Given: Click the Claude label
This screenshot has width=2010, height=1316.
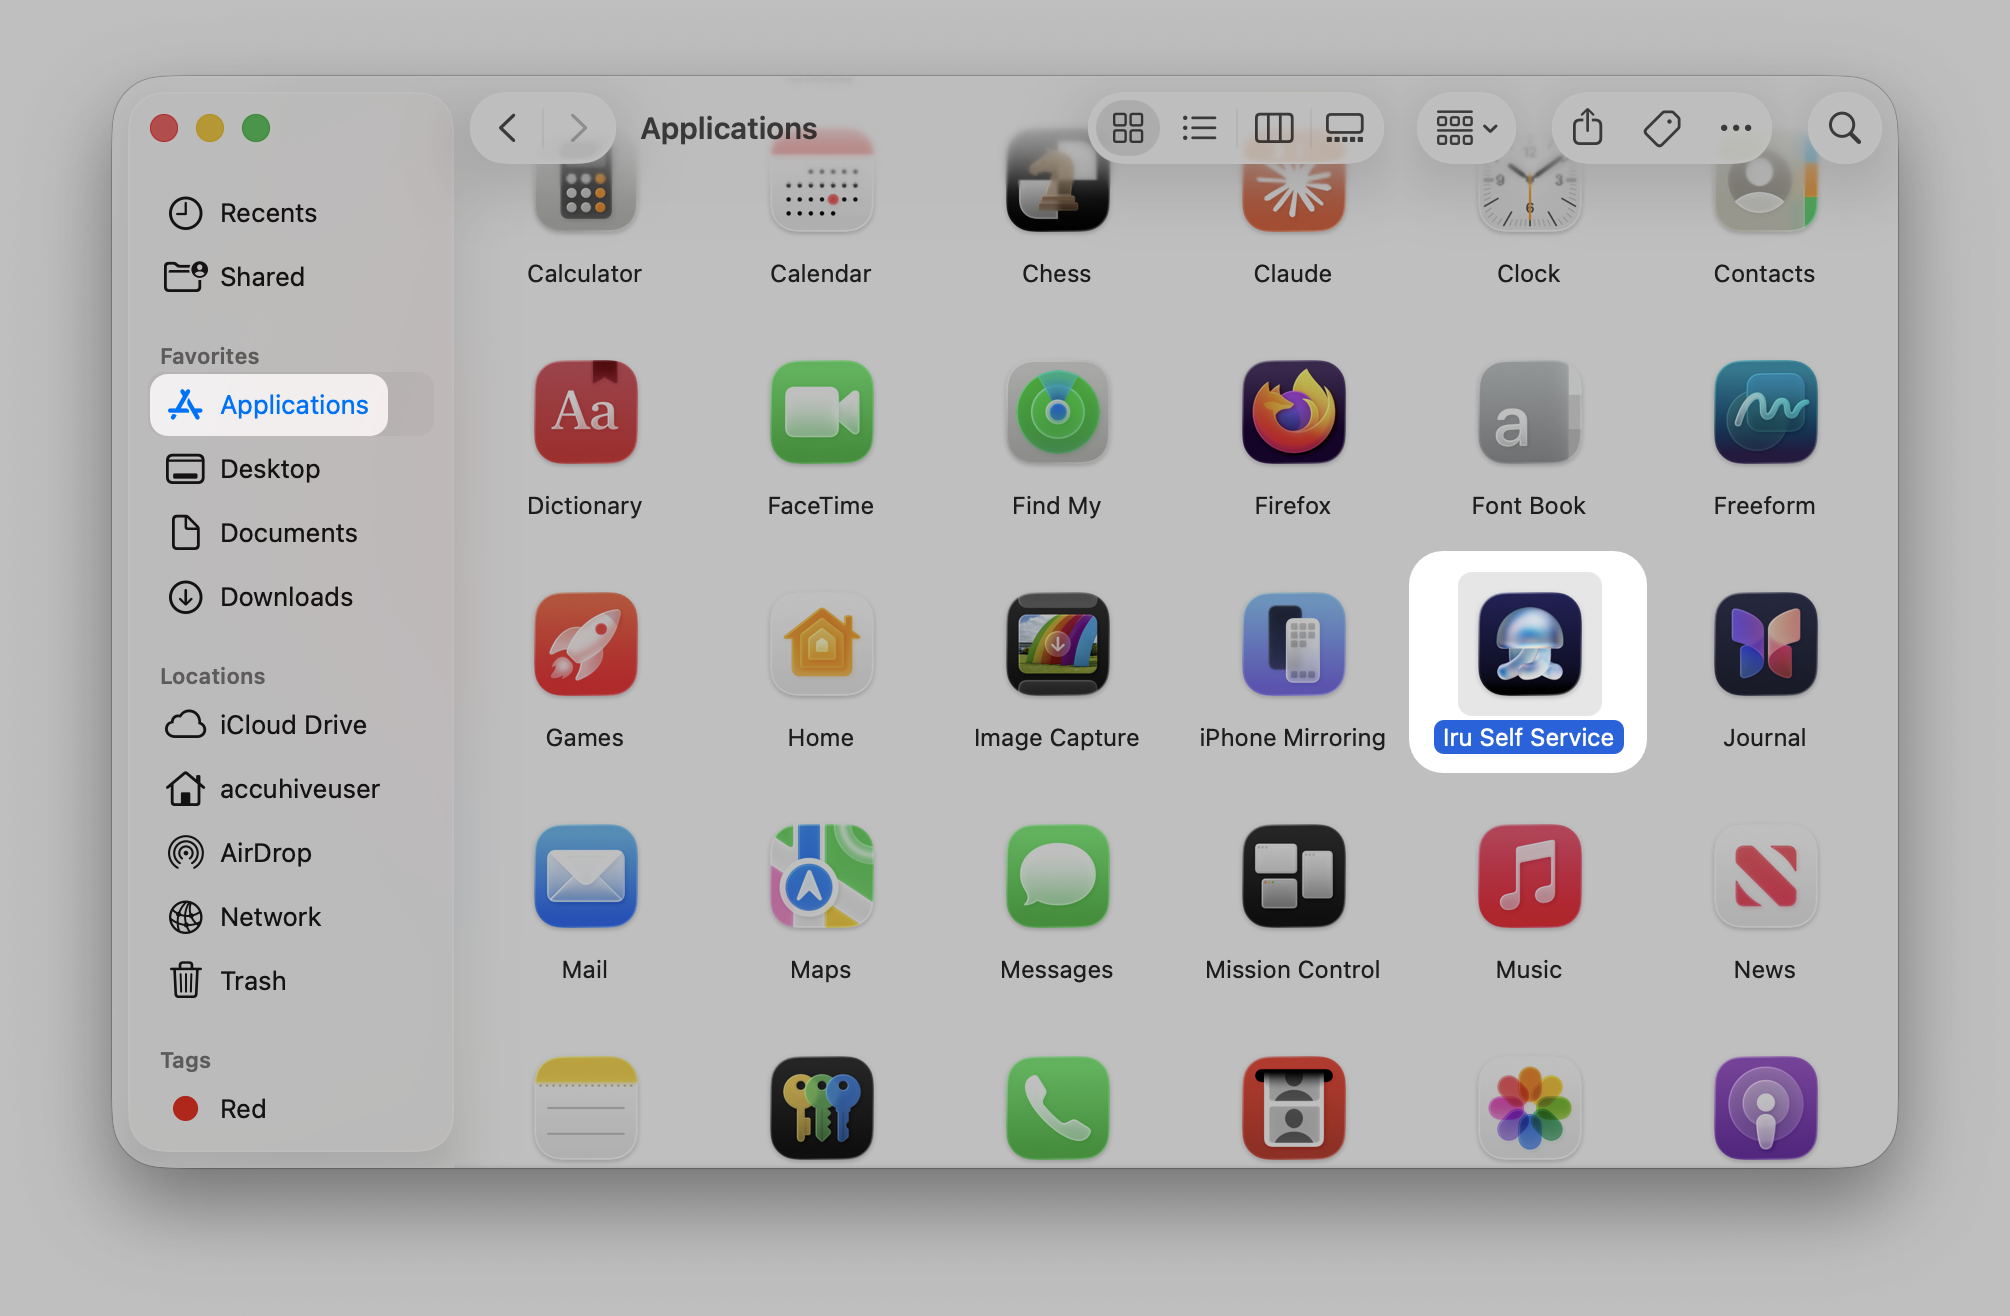Looking at the screenshot, I should pos(1293,274).
